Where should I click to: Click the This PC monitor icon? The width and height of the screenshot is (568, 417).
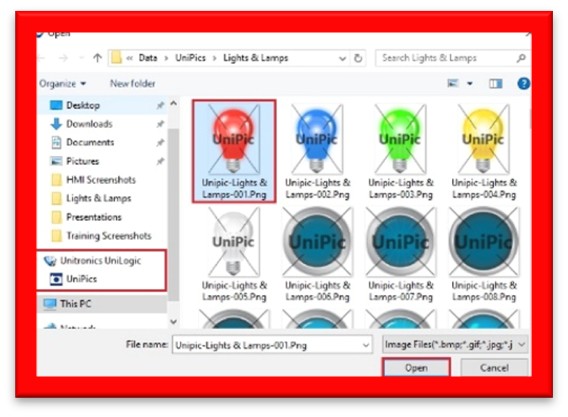click(x=50, y=304)
